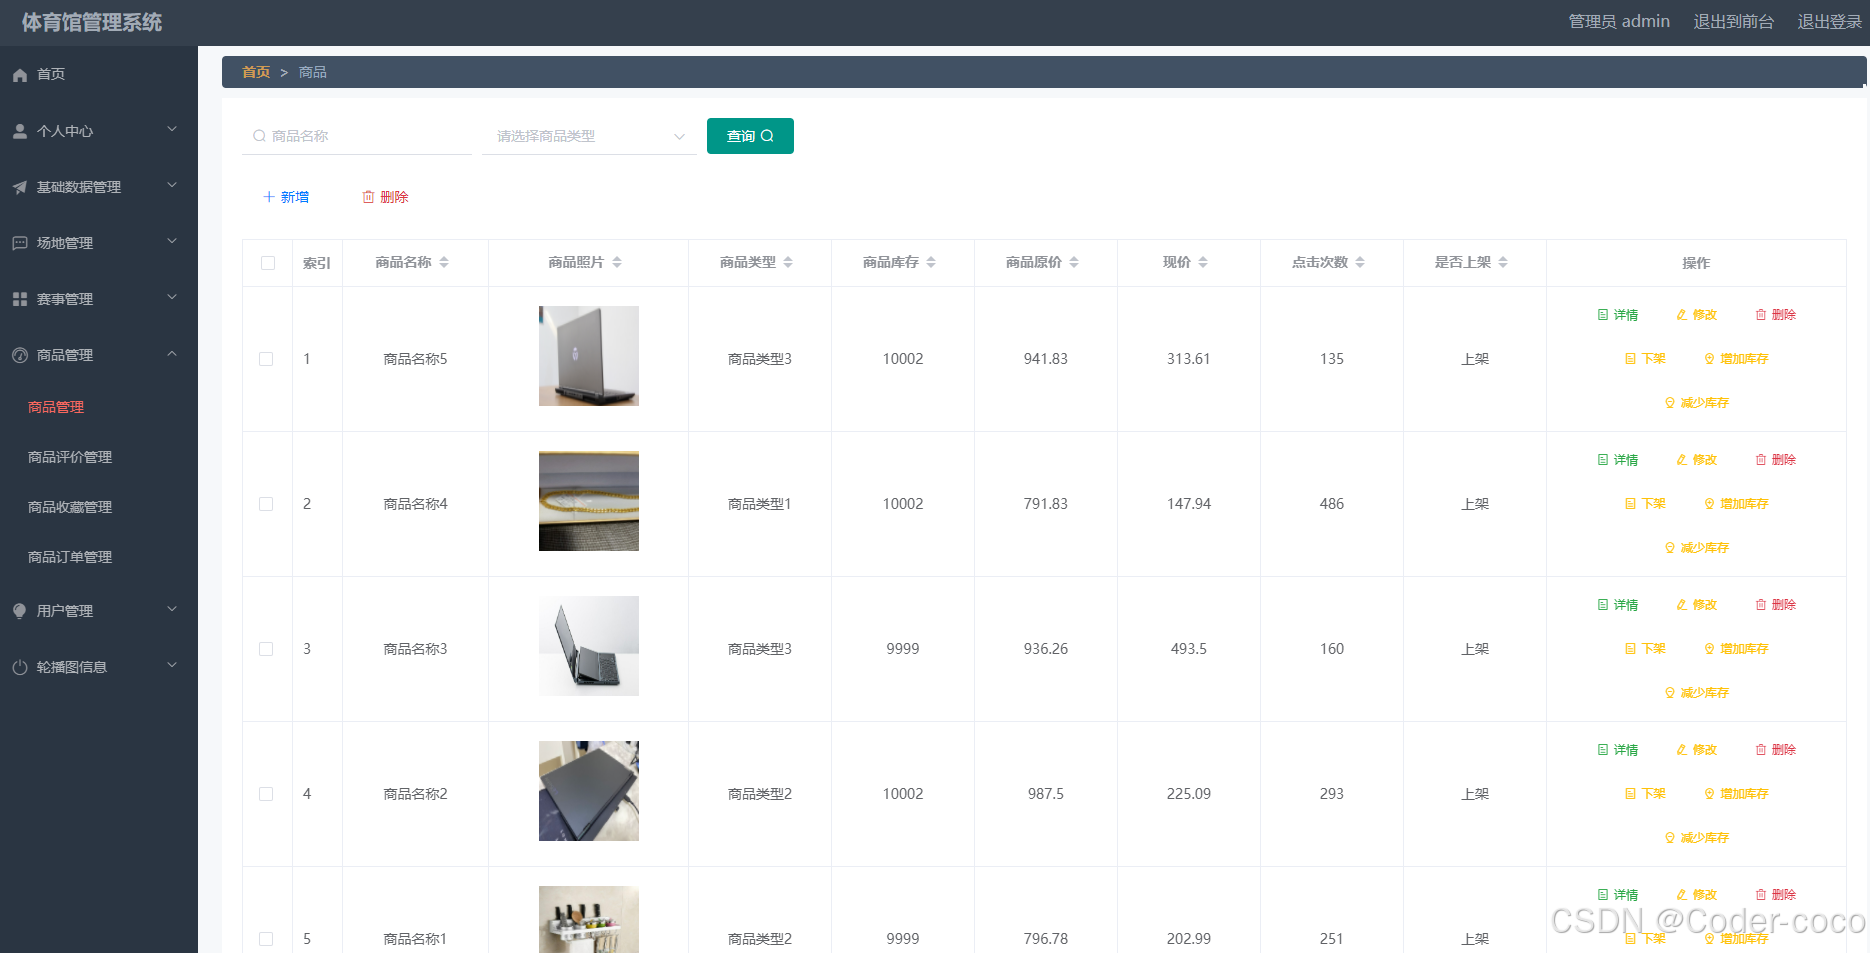Click 管理员 admin in top bar

tap(1619, 22)
